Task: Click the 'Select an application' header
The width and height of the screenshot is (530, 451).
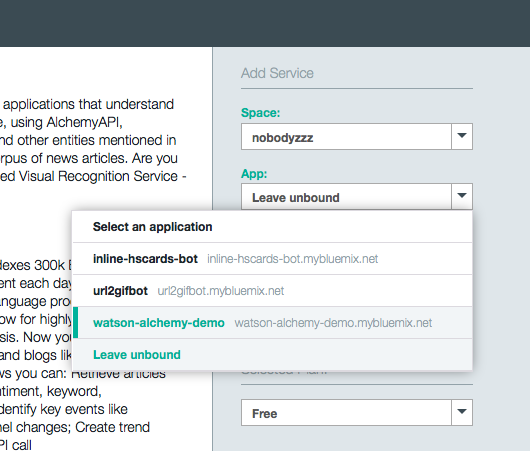Action: tap(152, 227)
